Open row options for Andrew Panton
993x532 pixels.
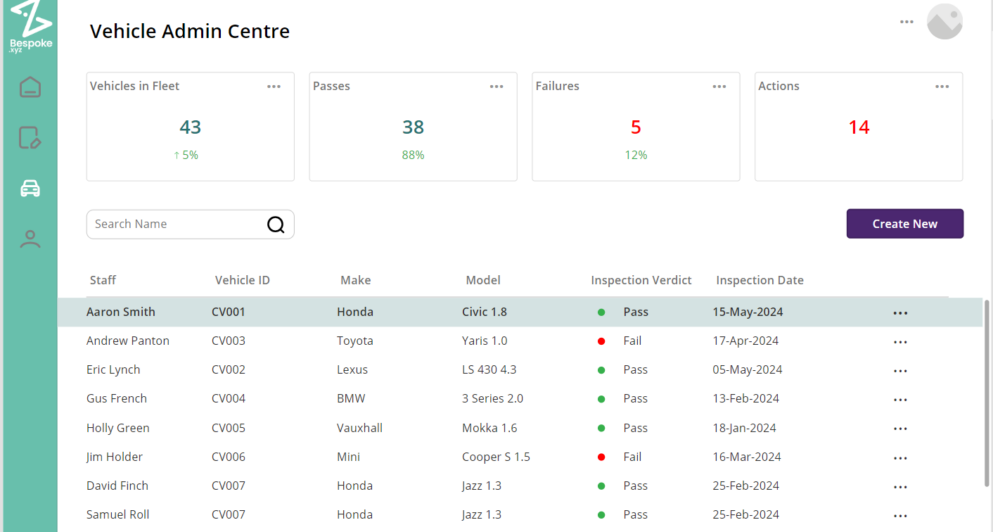click(901, 342)
